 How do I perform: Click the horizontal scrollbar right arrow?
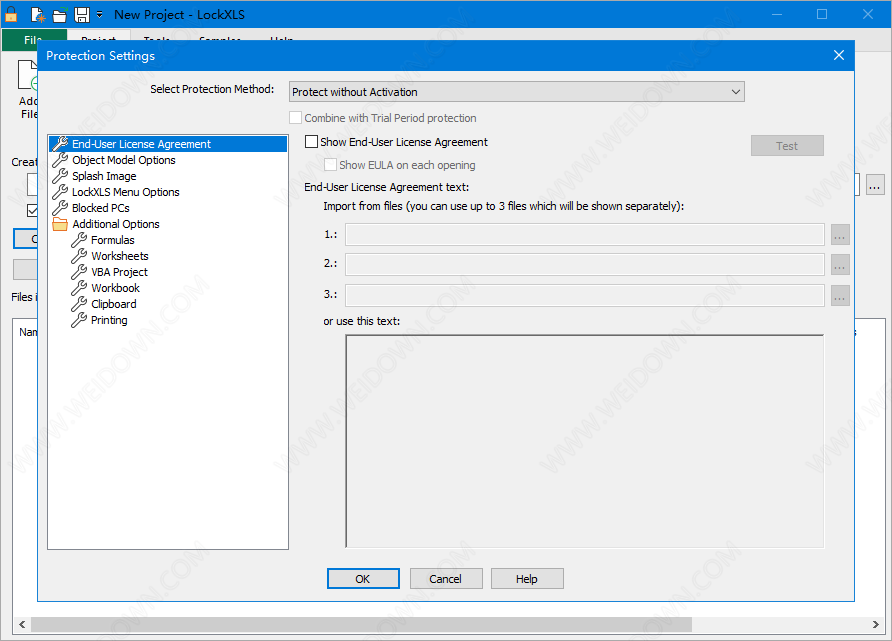point(876,625)
